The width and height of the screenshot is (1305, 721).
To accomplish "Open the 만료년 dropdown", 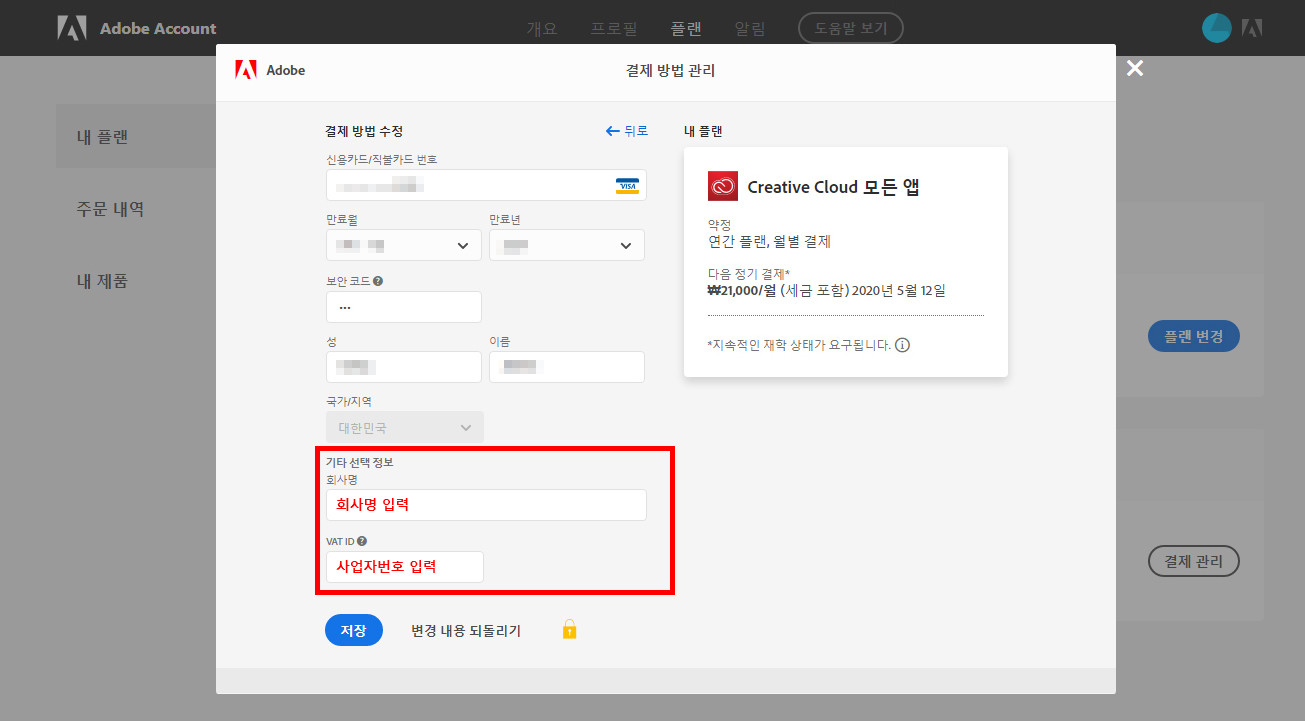I will [x=567, y=245].
